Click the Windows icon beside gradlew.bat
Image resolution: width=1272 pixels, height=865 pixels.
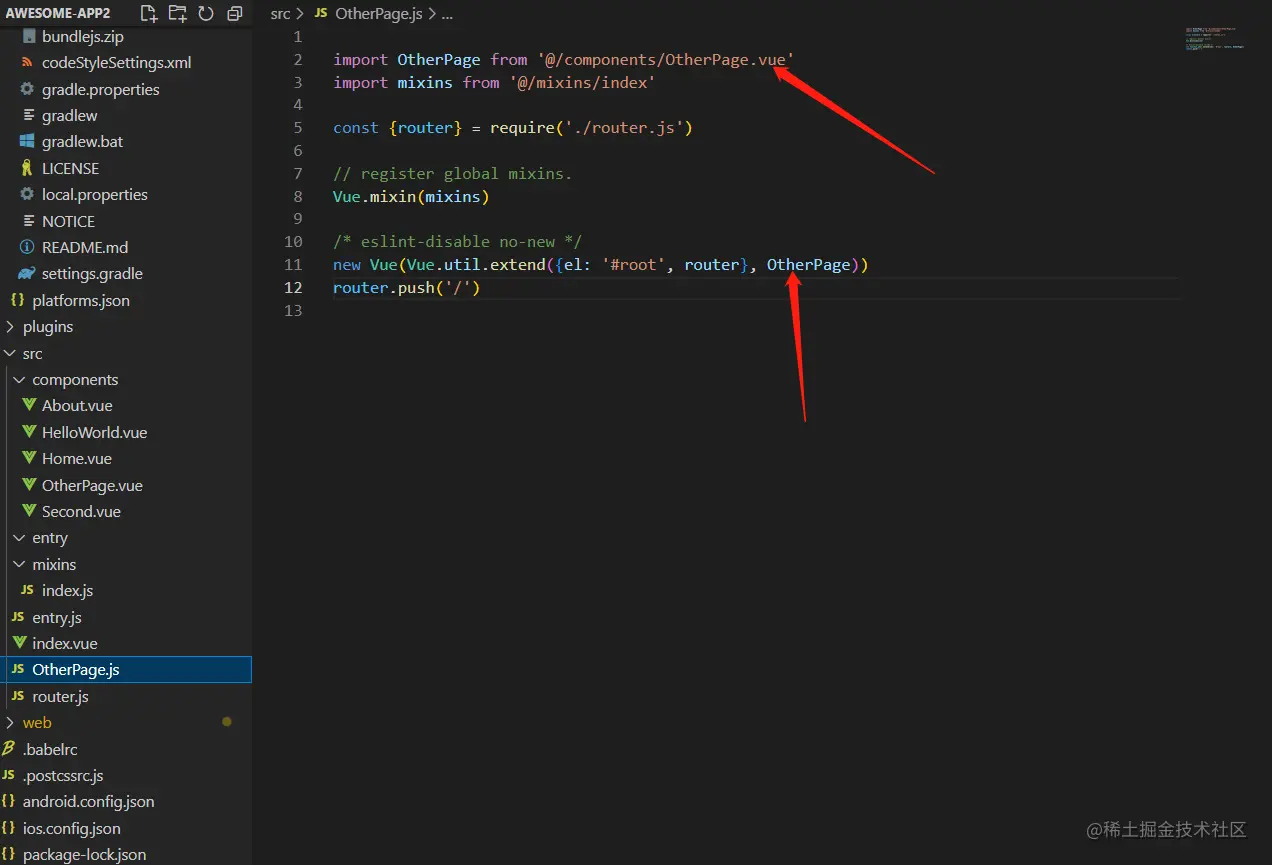coord(28,141)
